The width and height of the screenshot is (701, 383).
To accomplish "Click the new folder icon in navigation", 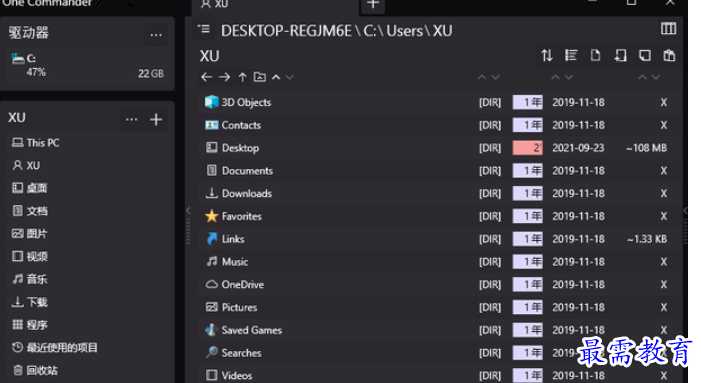I will 259,77.
